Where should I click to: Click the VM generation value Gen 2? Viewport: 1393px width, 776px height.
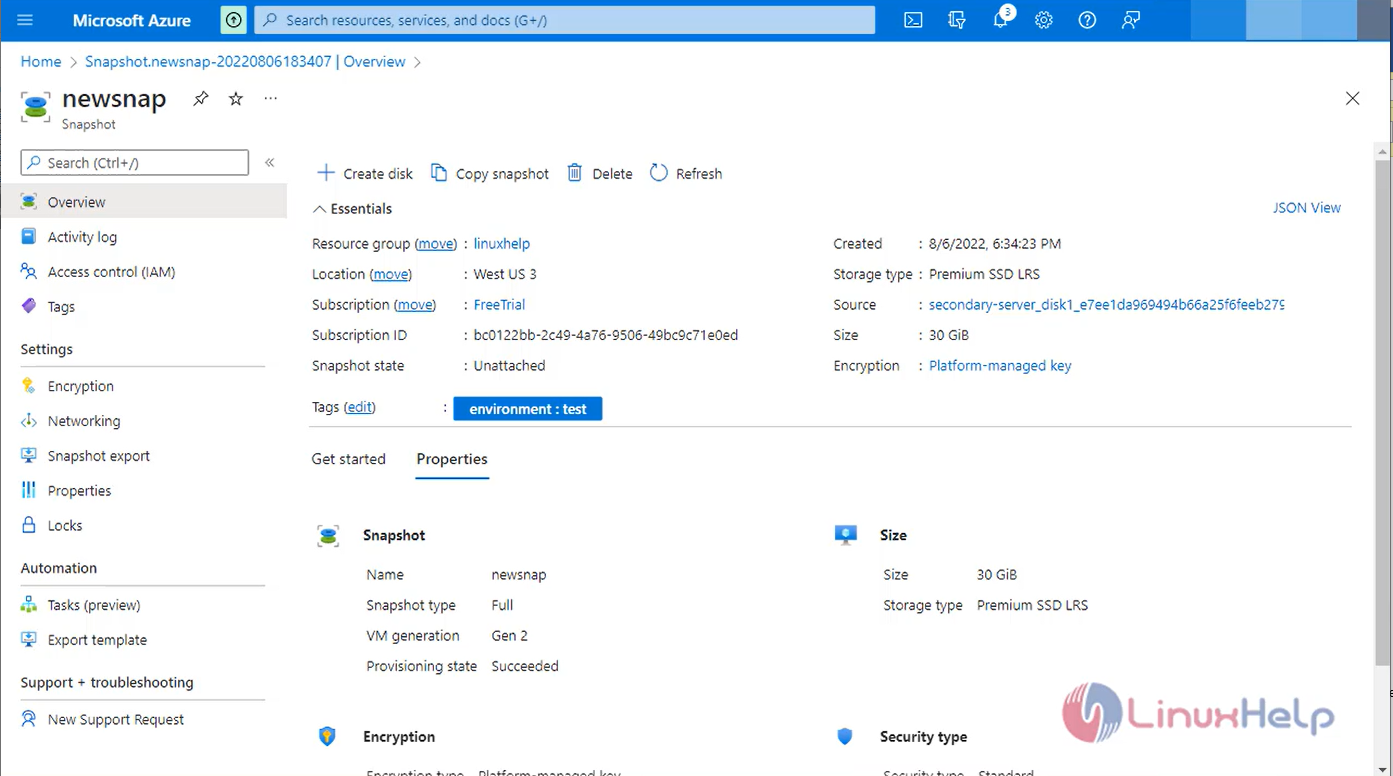tap(510, 636)
